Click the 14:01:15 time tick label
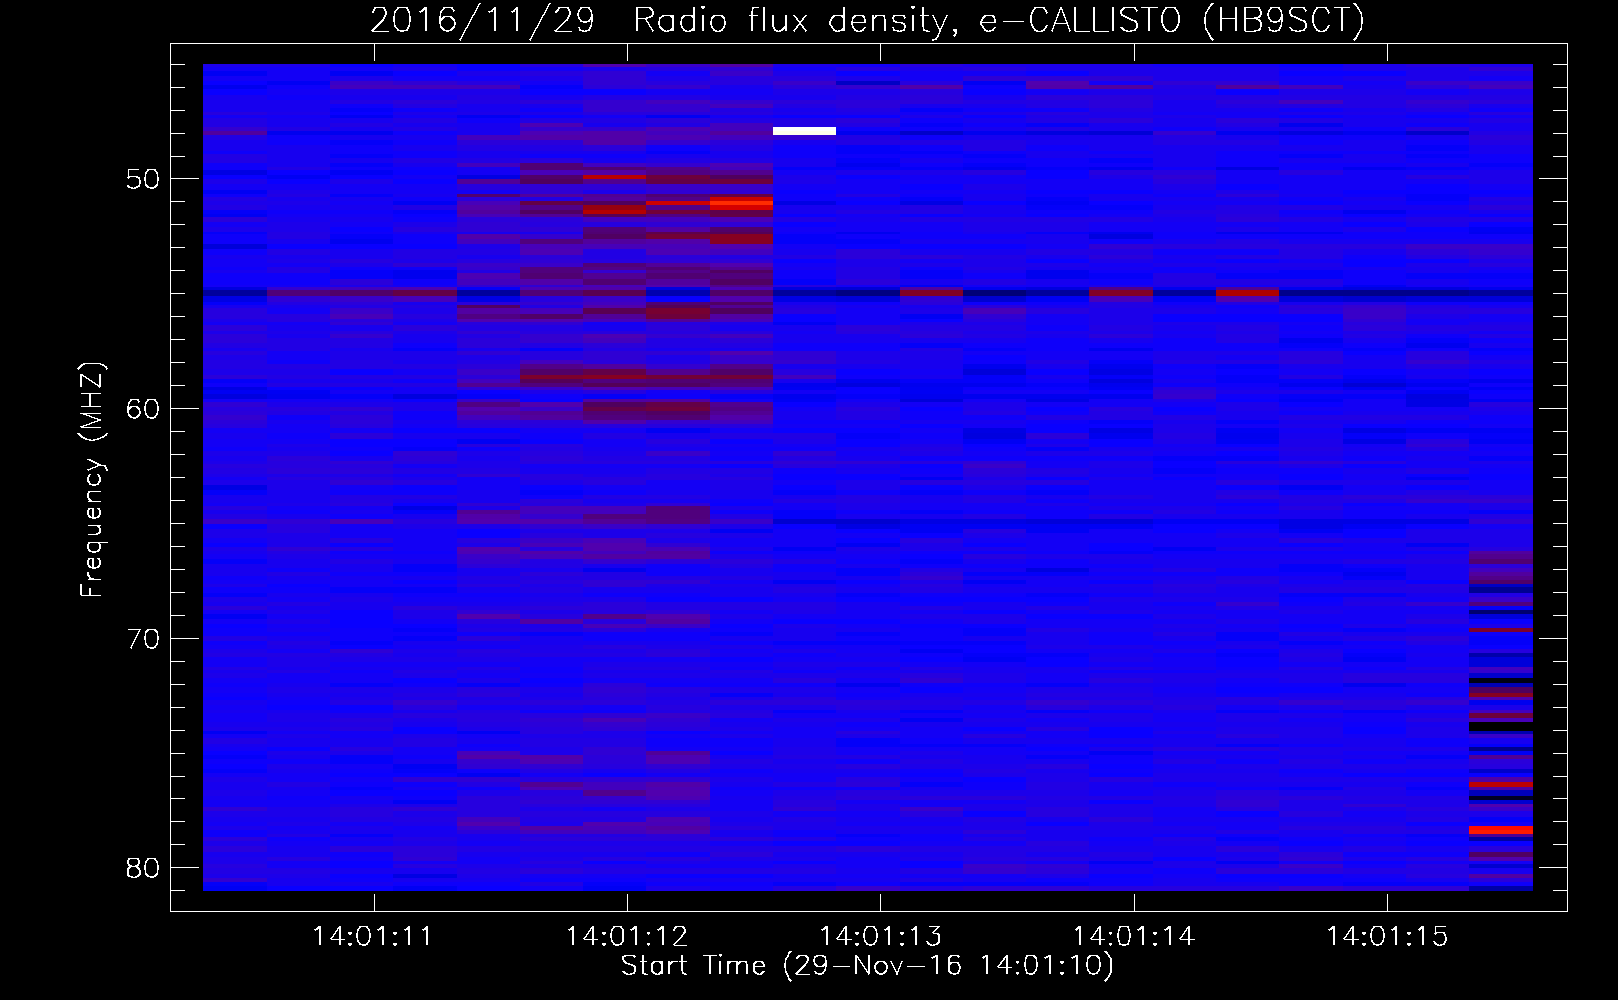Screen dimensions: 1618x1000 pos(1387,936)
